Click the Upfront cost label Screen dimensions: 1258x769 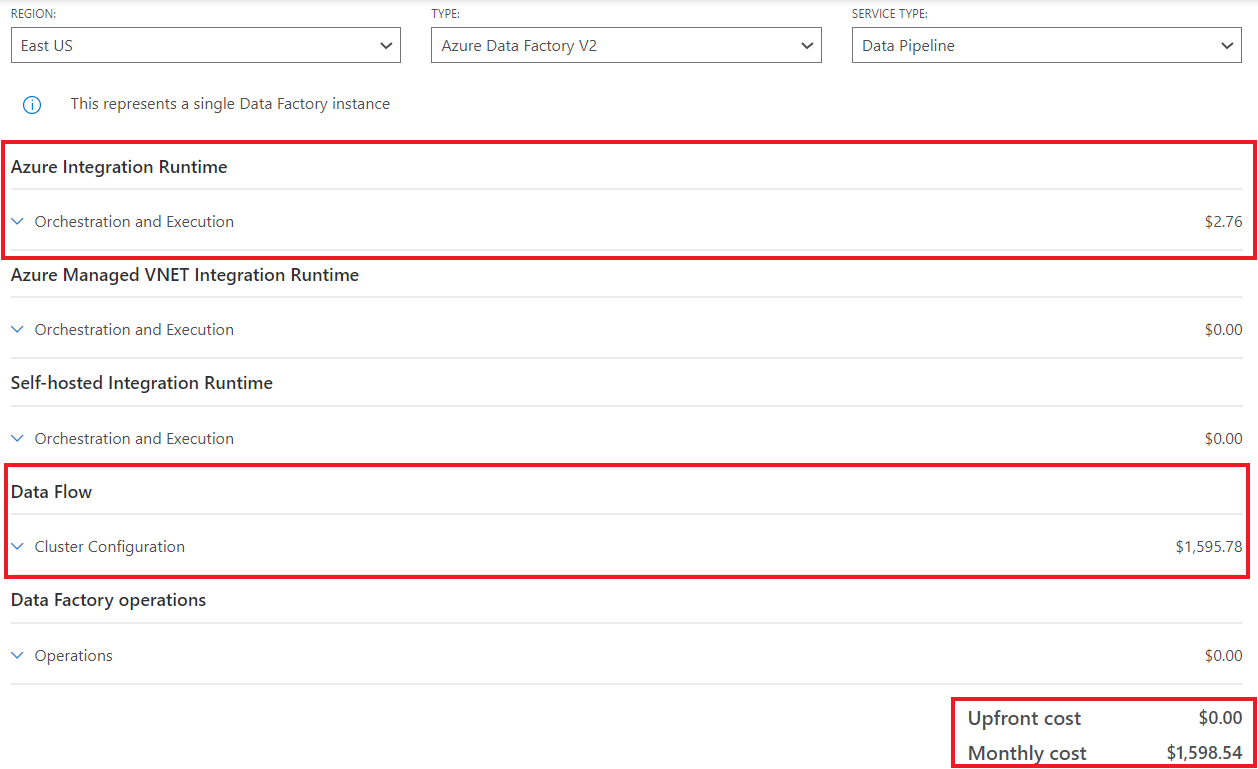(1024, 718)
